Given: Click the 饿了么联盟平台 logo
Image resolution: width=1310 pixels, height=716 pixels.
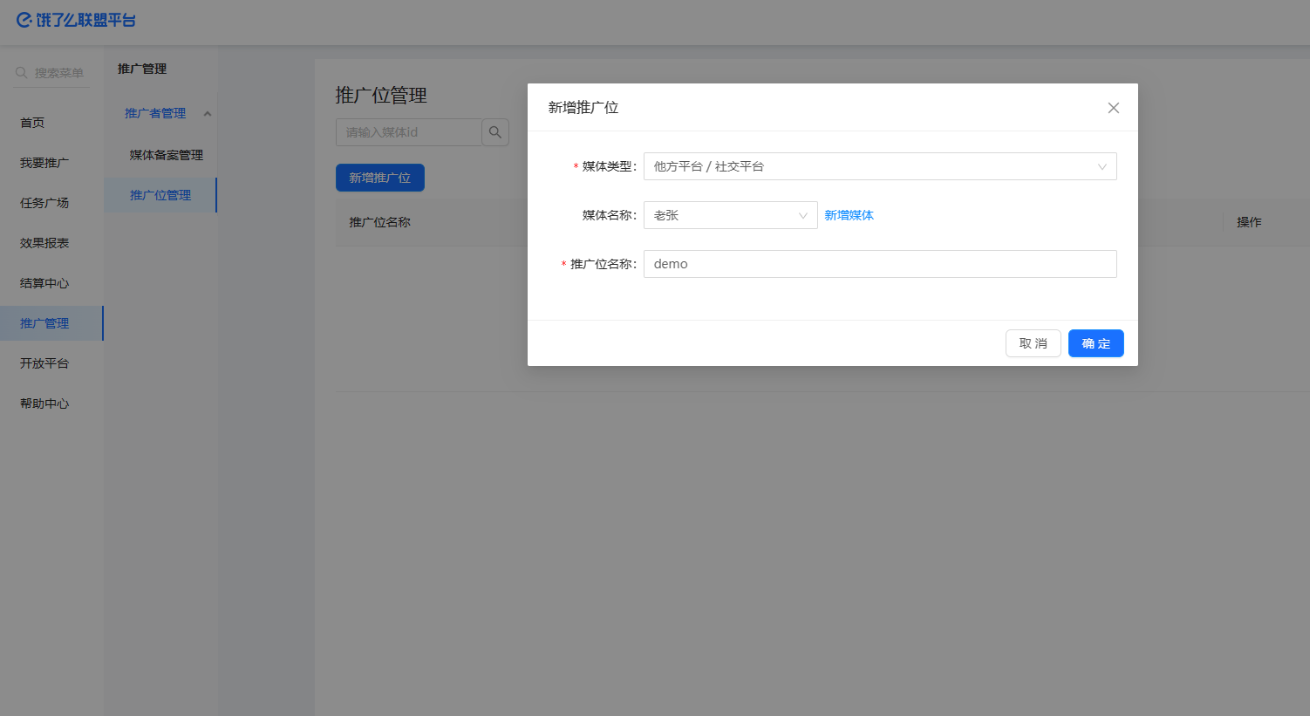Looking at the screenshot, I should (76, 20).
